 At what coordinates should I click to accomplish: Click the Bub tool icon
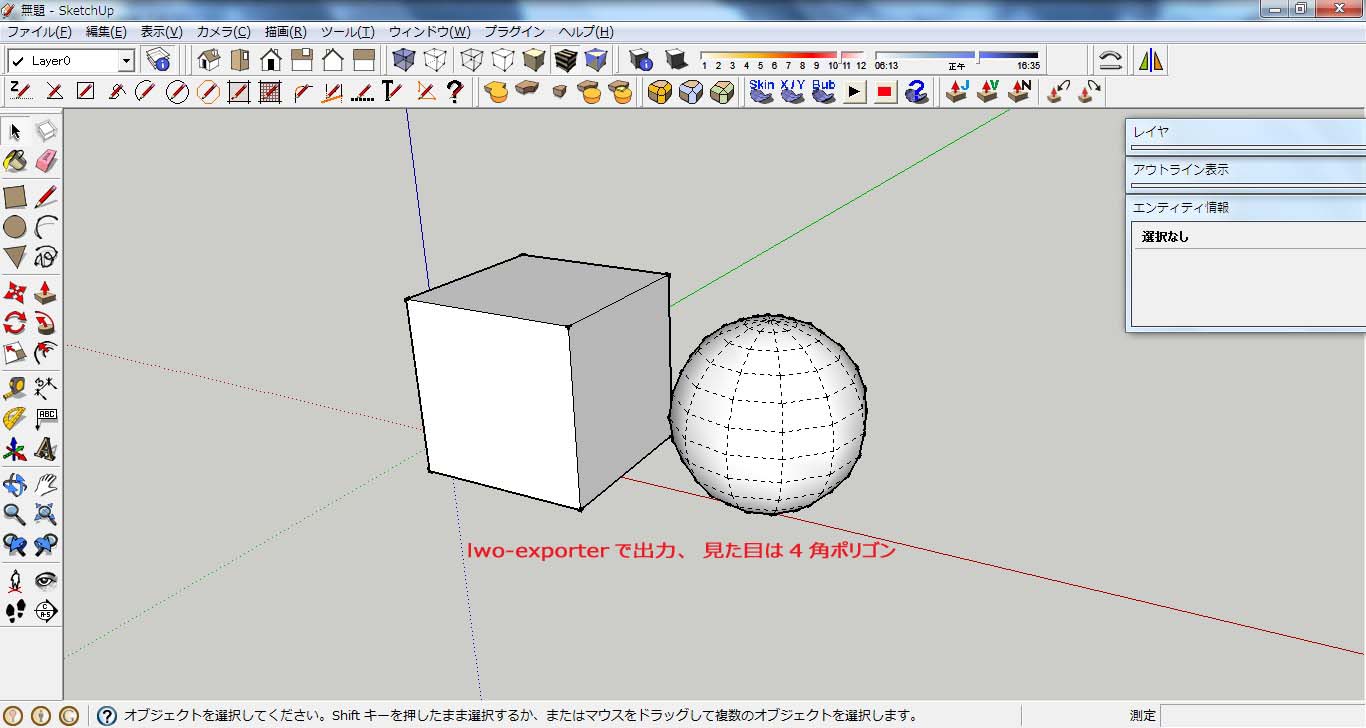823,92
